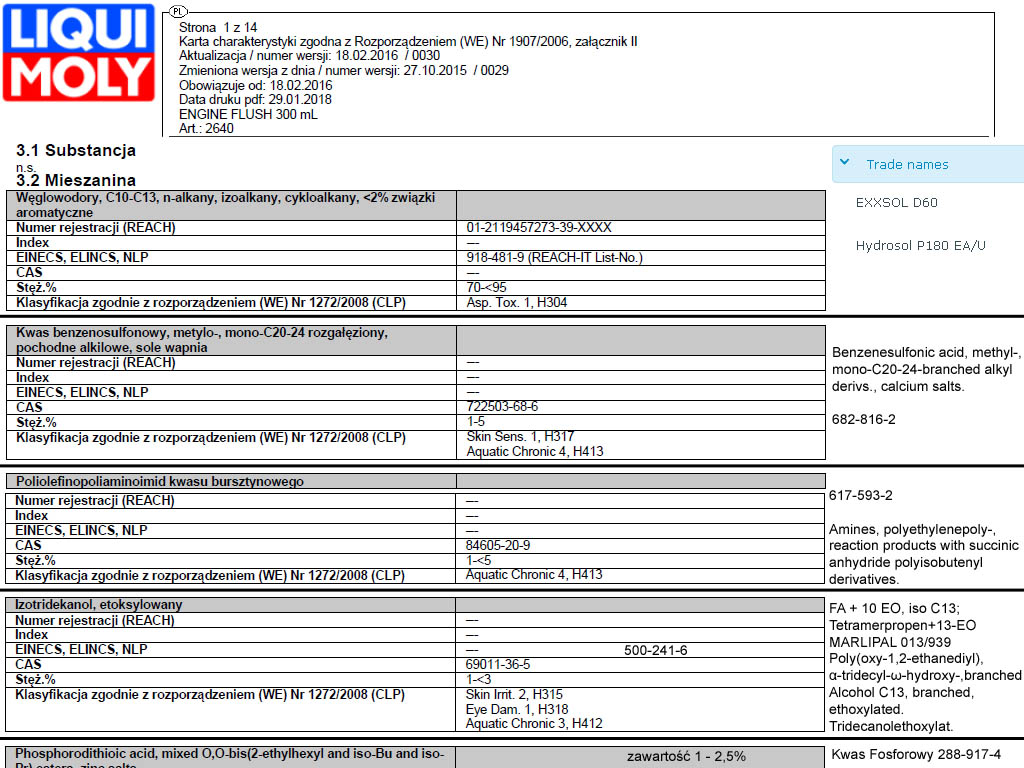Collapse the Trade names panel chevron

(x=845, y=164)
